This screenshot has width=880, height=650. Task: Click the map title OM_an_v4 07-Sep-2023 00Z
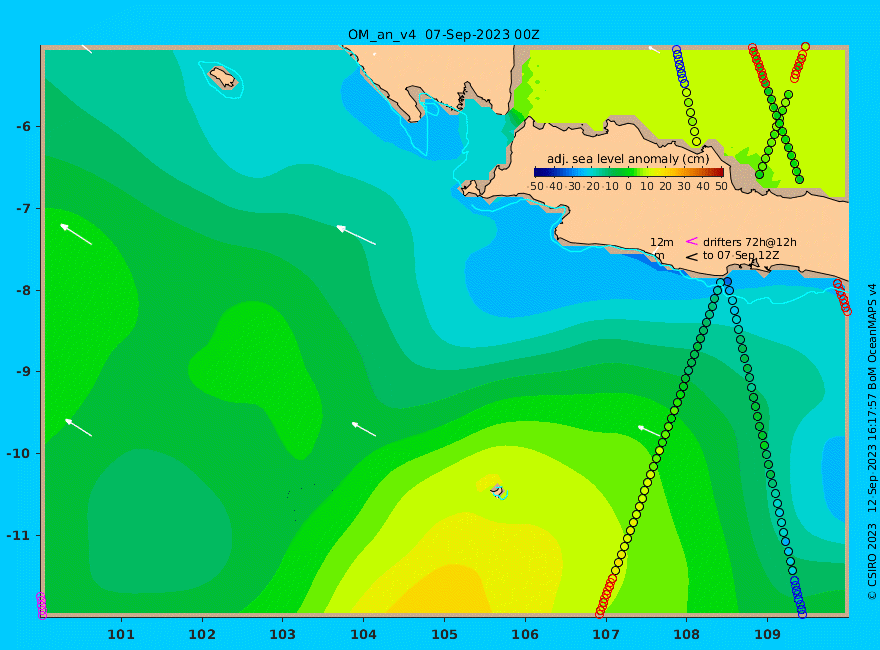443,35
